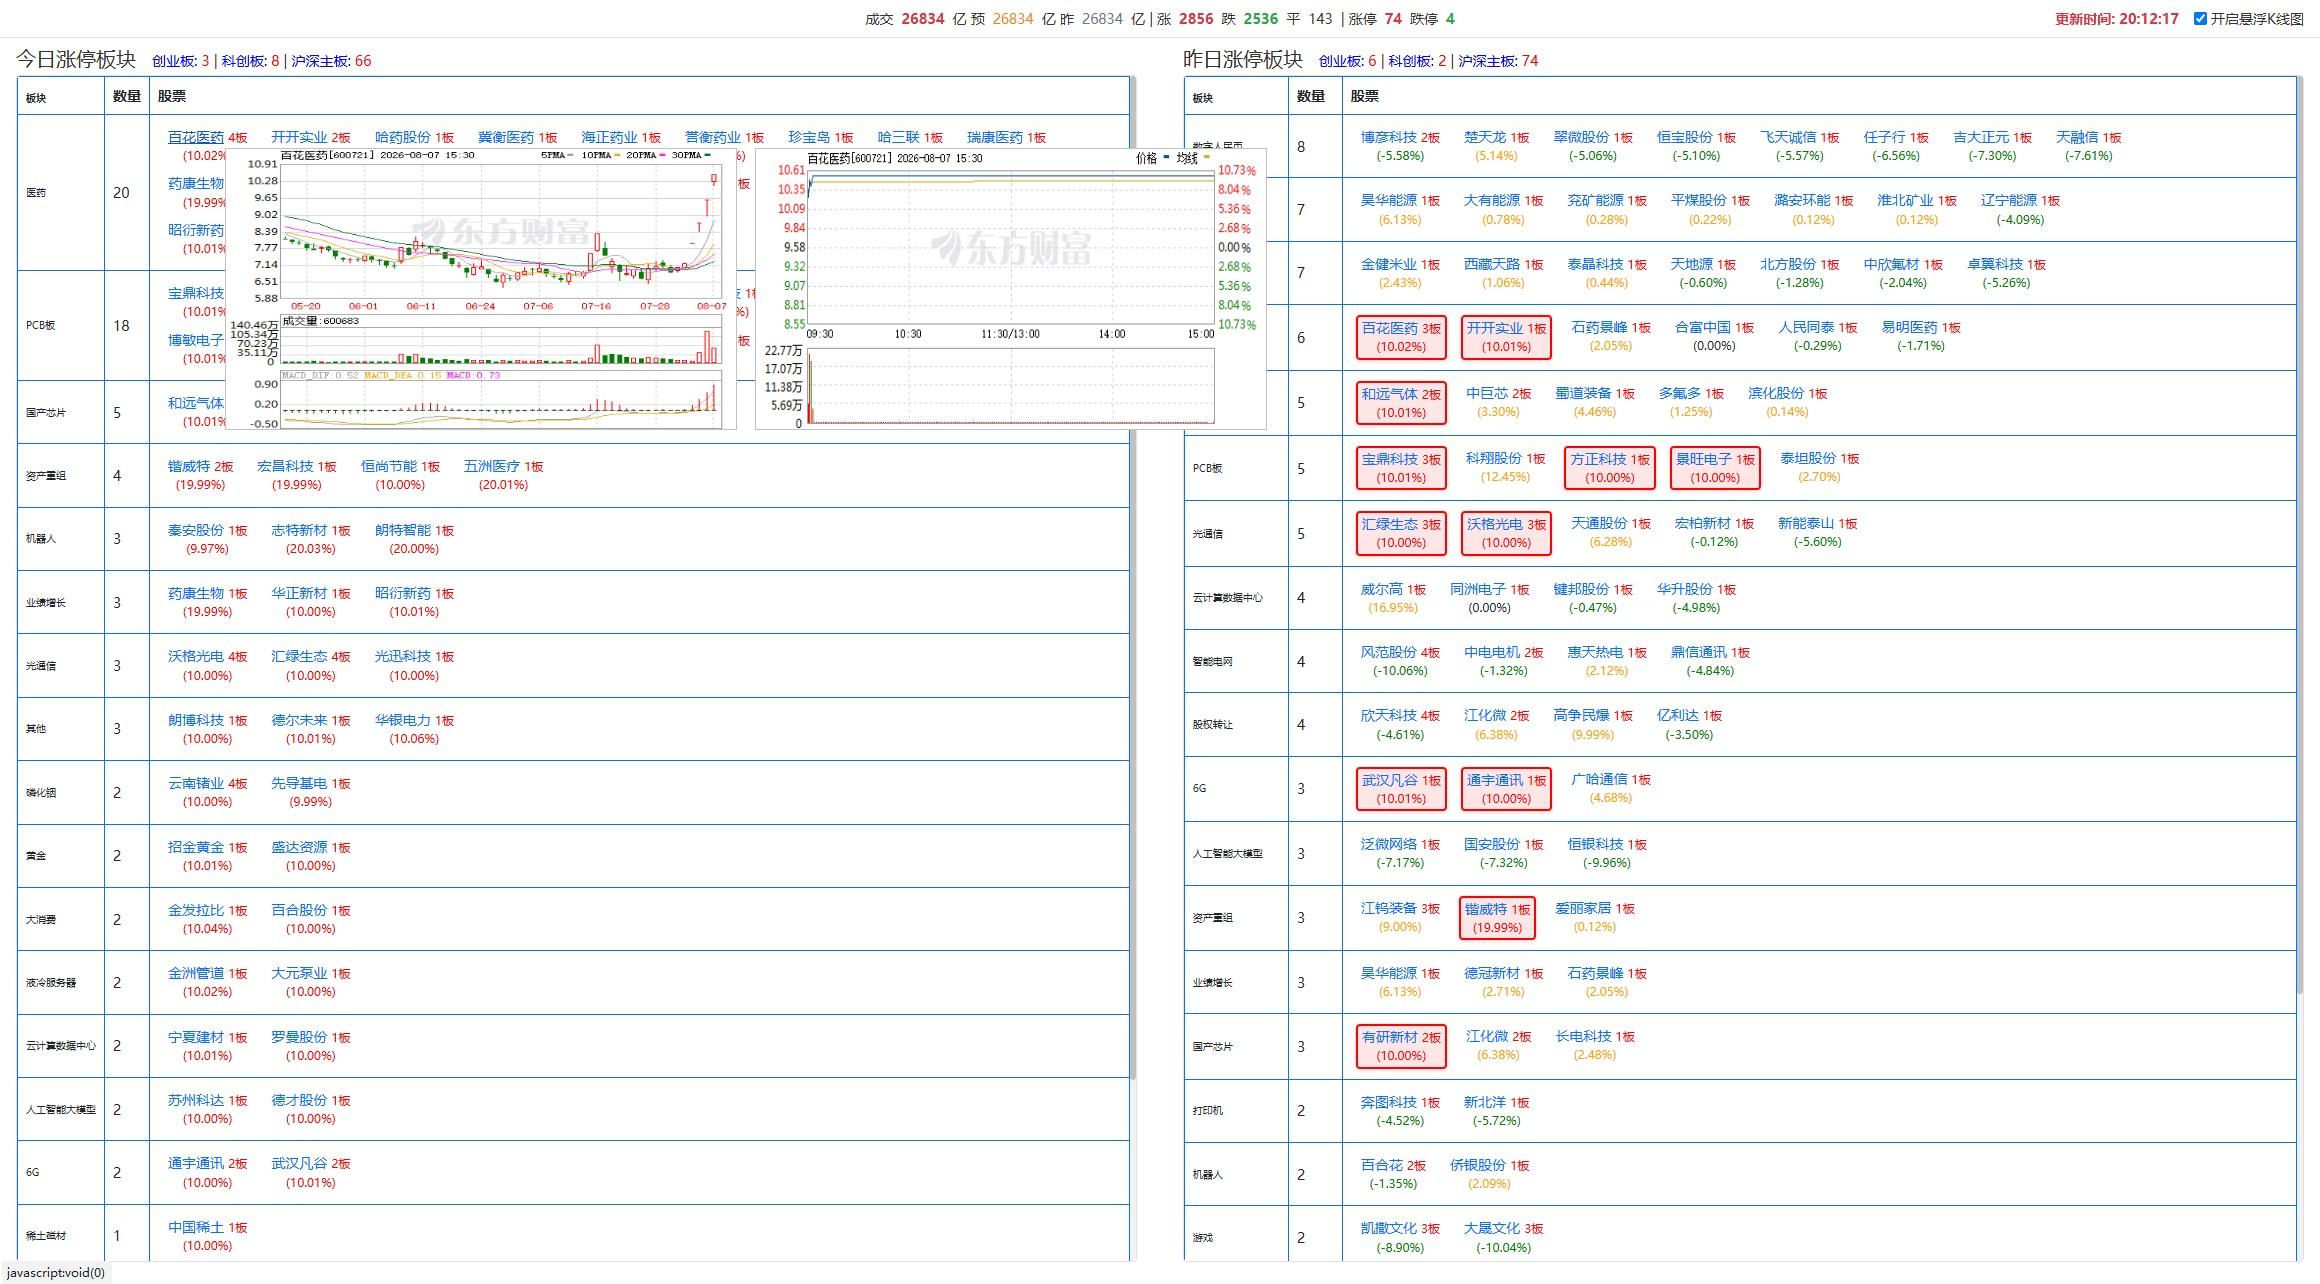Click the 金发拉比 stock link

[x=196, y=910]
